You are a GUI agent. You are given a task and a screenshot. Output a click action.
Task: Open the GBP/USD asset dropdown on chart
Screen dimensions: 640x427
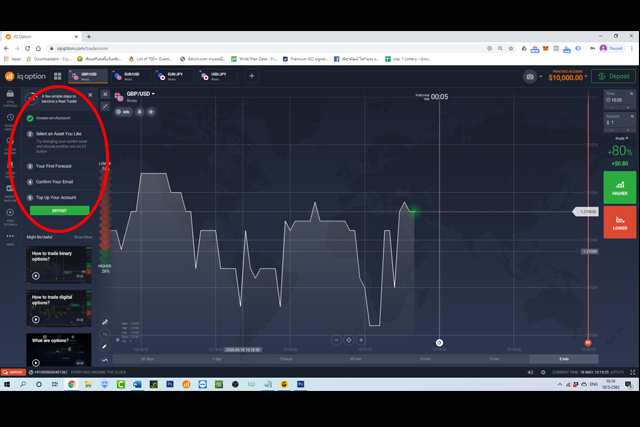(x=141, y=94)
